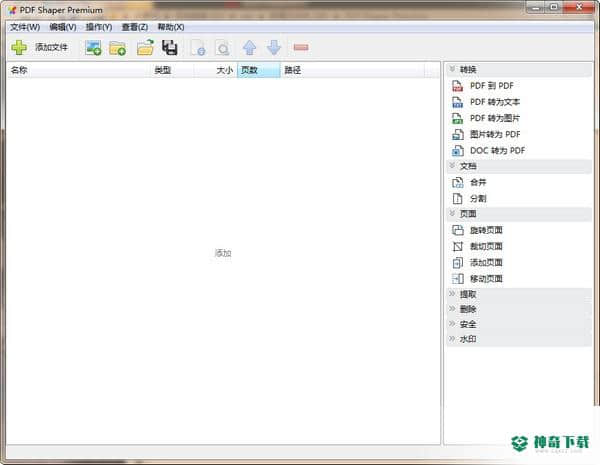Select the 移动页面 label
The height and width of the screenshot is (465, 600).
click(486, 279)
